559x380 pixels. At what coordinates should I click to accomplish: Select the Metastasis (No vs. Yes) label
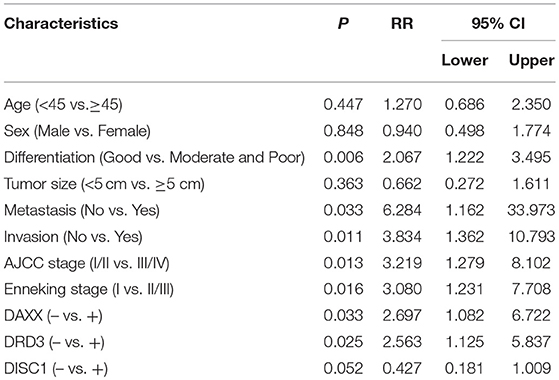pyautogui.click(x=82, y=210)
